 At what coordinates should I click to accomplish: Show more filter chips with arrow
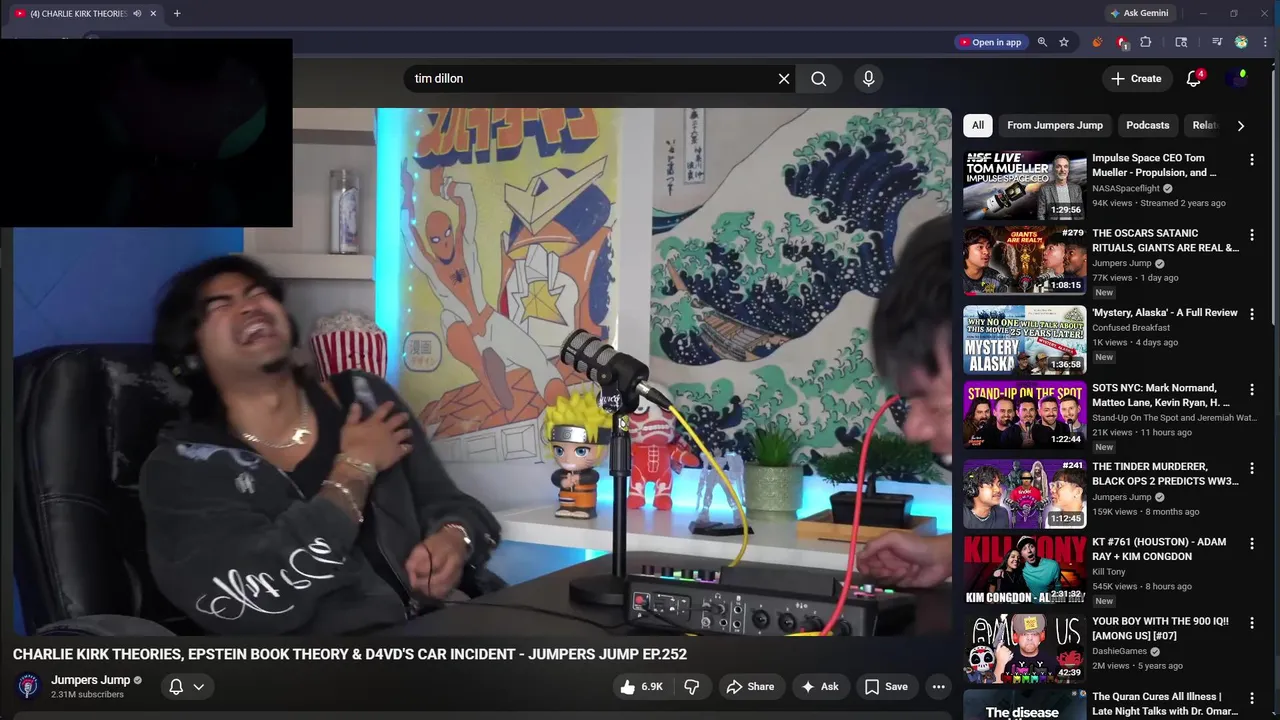[x=1241, y=126]
